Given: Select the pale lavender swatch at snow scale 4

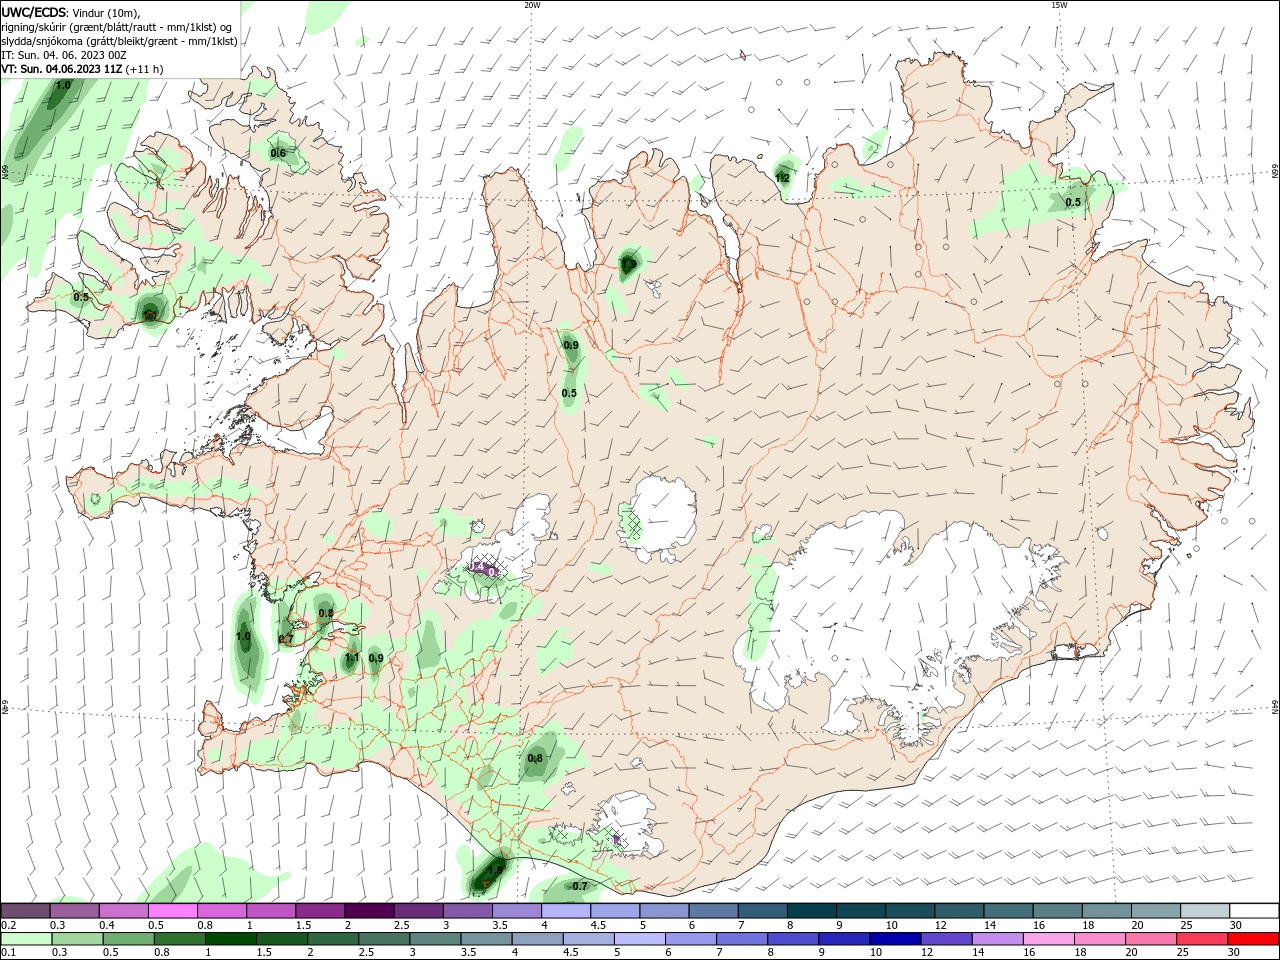Looking at the screenshot, I should 565,911.
